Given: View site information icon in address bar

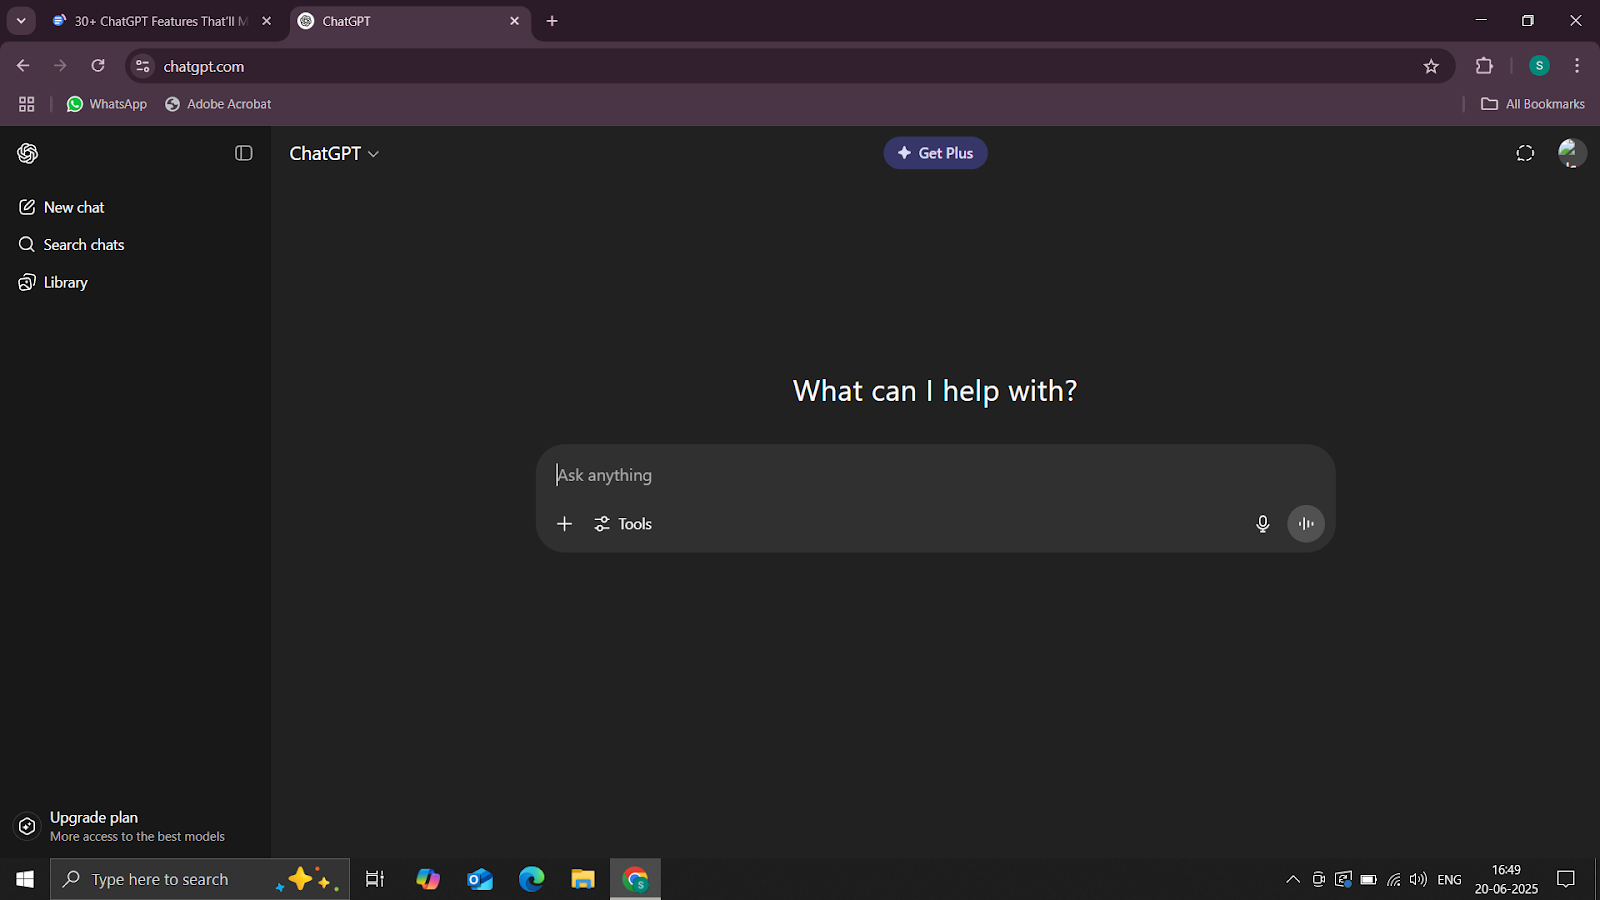Looking at the screenshot, I should pos(143,66).
